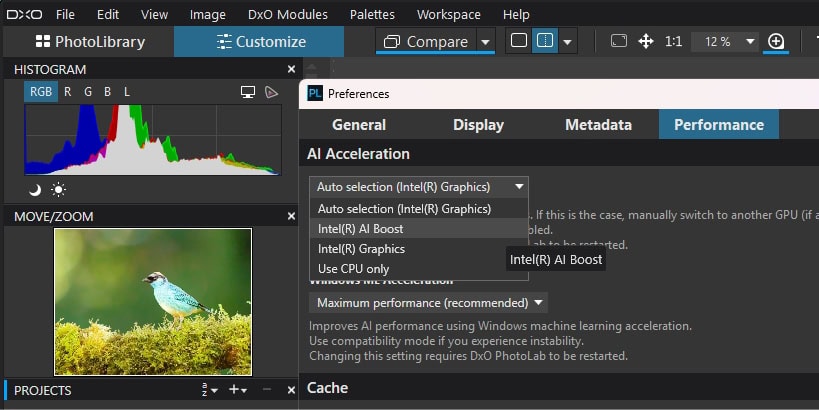Select the RGB histogram channel

[x=41, y=92]
